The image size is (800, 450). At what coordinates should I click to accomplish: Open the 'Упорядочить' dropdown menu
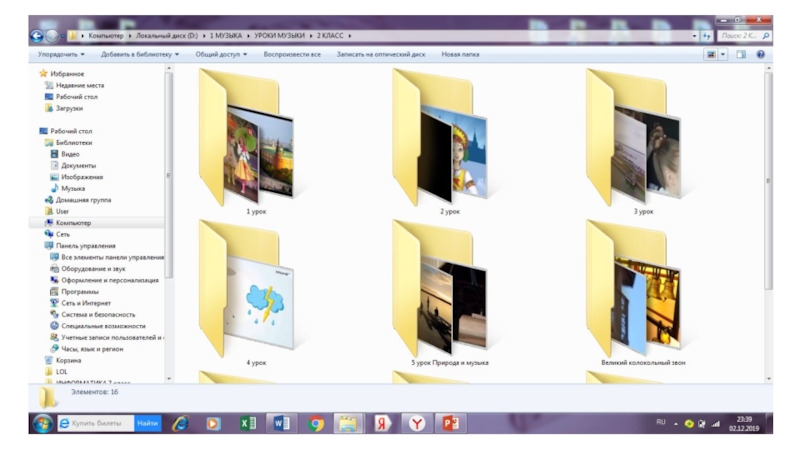point(61,54)
